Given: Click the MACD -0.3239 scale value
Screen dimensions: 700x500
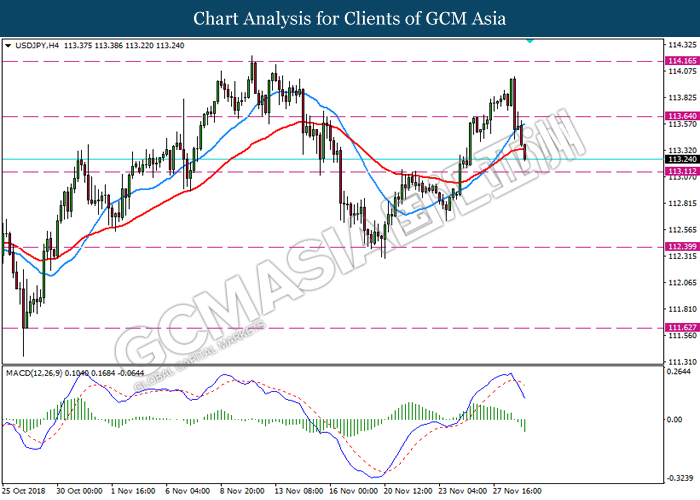Looking at the screenshot, I should (x=679, y=478).
